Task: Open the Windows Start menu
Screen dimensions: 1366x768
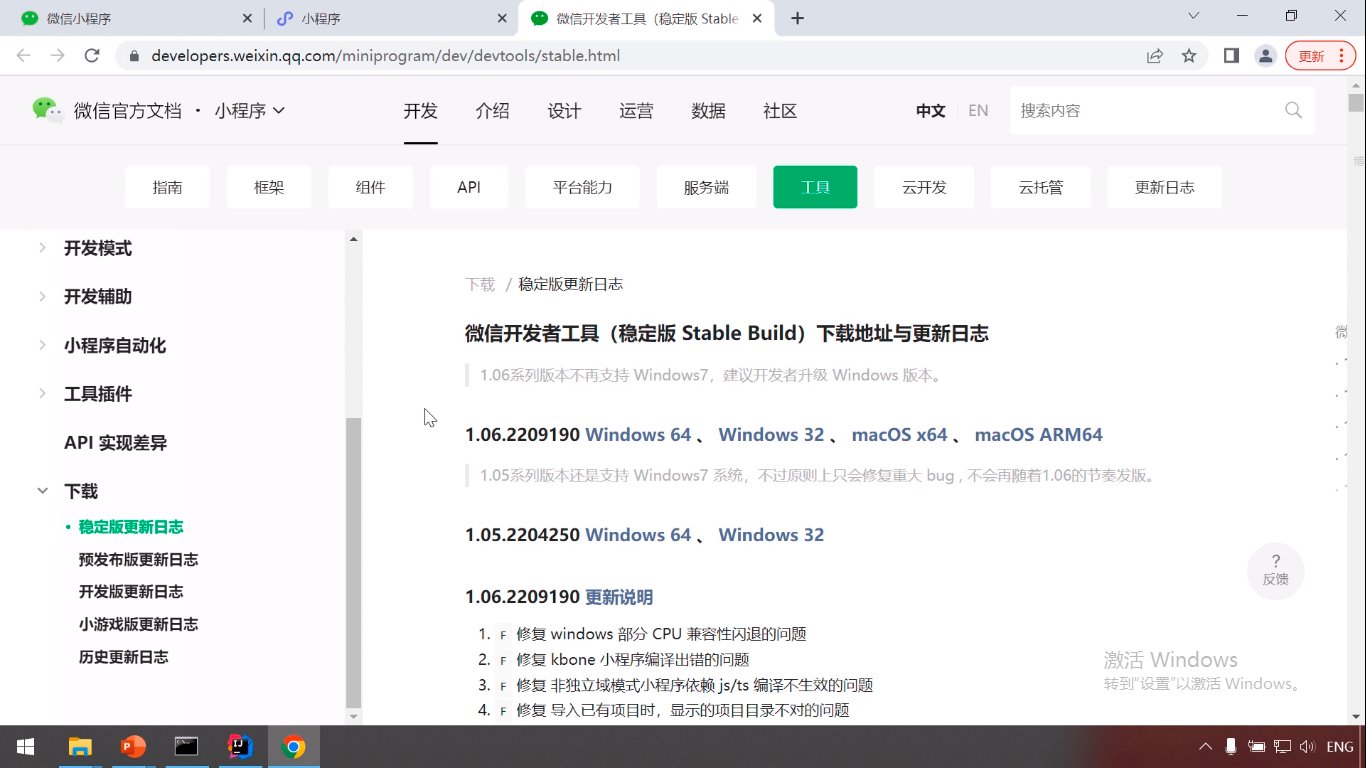Action: [26, 746]
